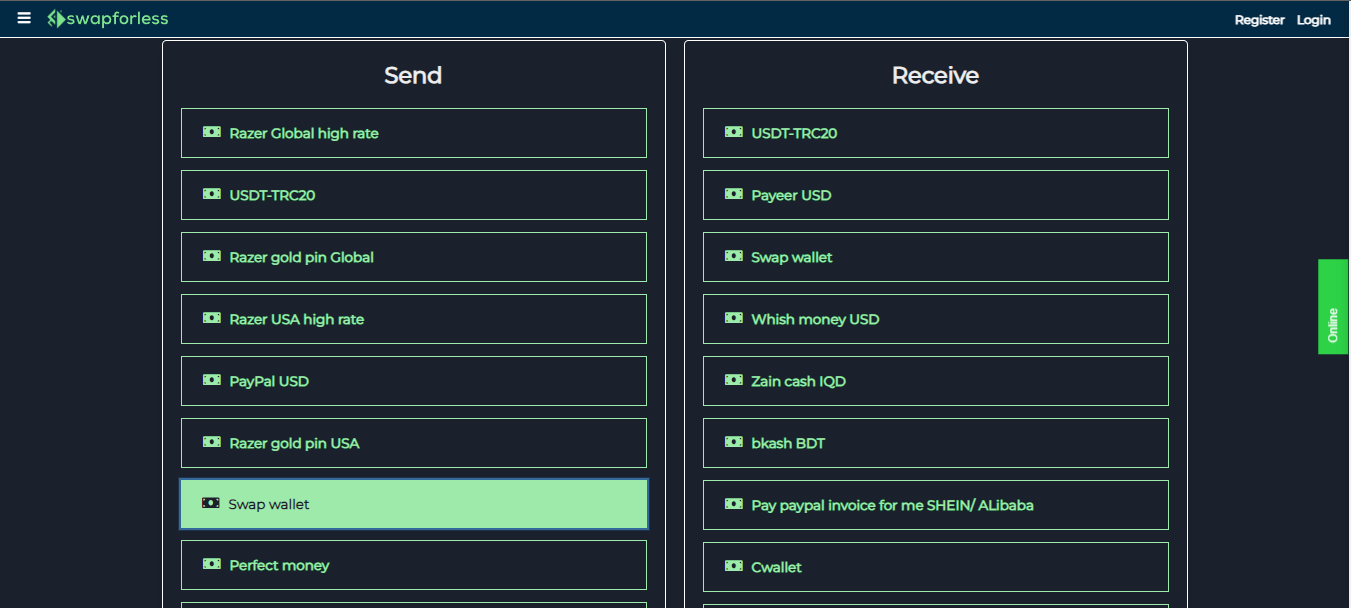
Task: Choose Whish money USD as receive option
Action: (x=935, y=318)
